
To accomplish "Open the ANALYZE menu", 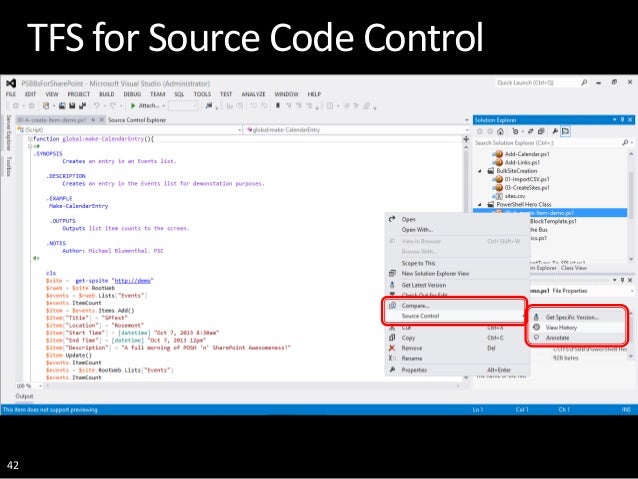I will tap(253, 94).
